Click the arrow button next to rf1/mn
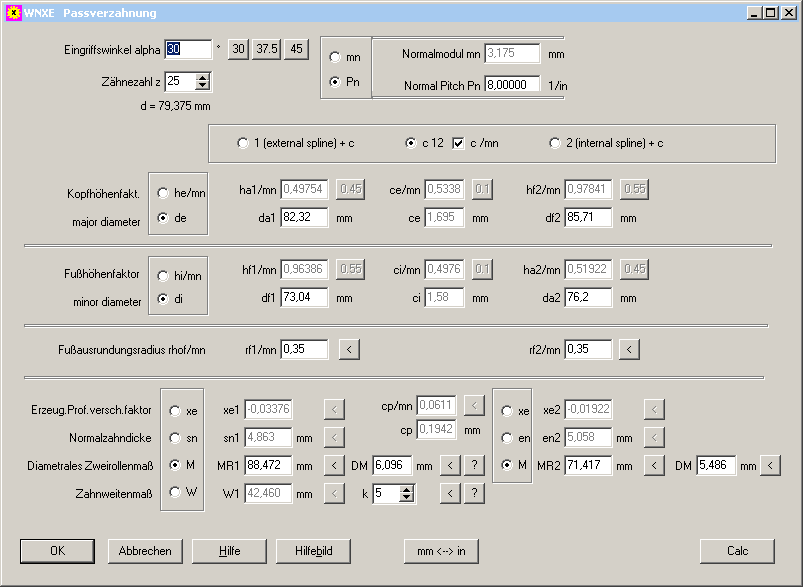Viewport: 803px width, 587px height. click(x=348, y=349)
